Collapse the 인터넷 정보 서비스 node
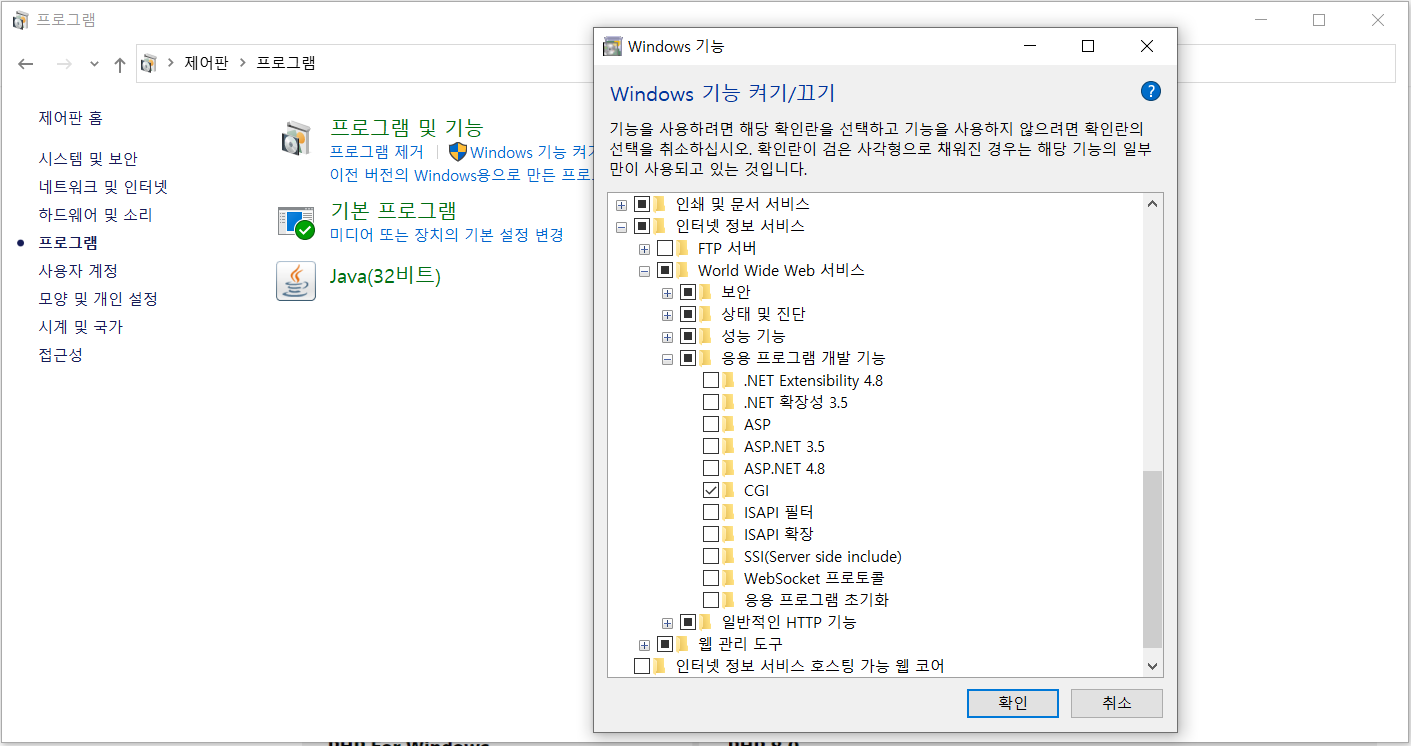Image resolution: width=1411 pixels, height=746 pixels. pyautogui.click(x=622, y=226)
